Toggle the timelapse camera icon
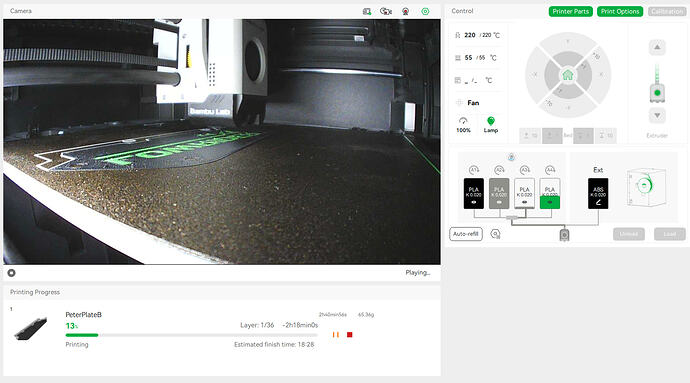 (386, 11)
